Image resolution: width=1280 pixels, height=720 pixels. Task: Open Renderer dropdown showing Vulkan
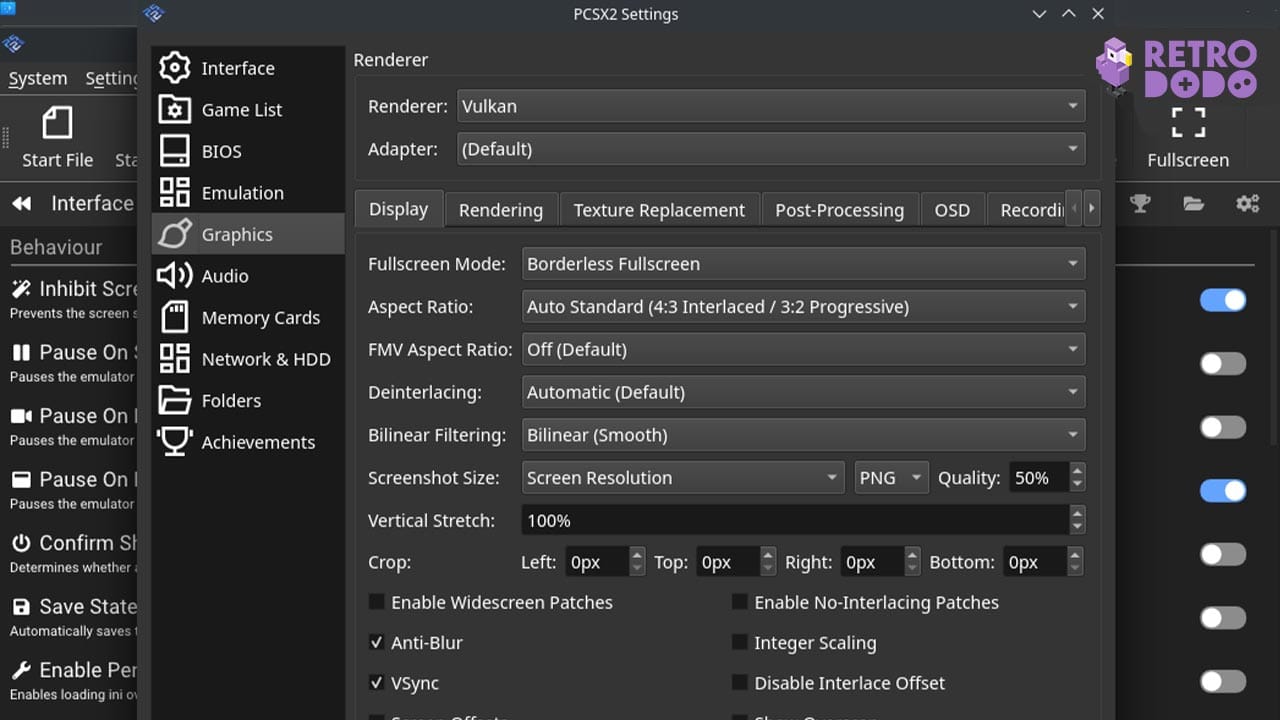[771, 106]
